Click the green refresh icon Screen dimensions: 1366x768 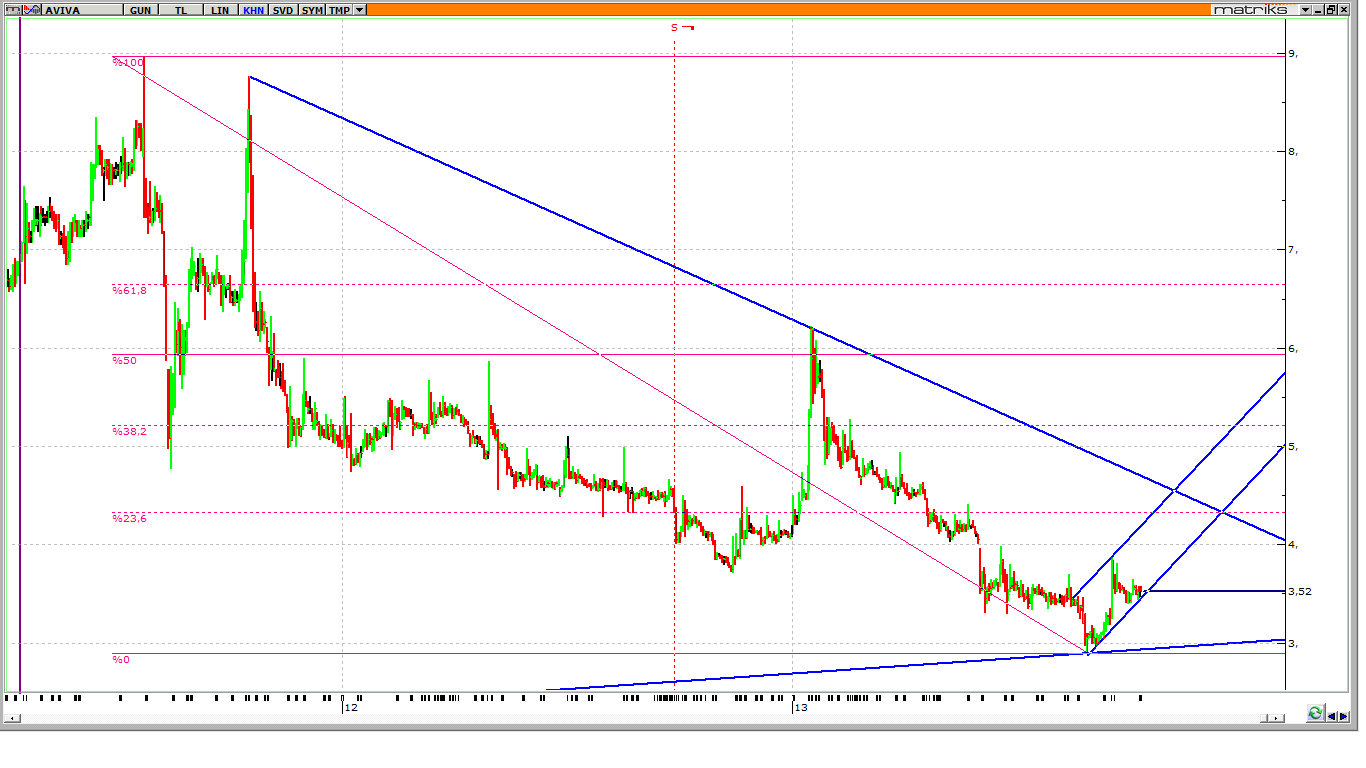point(1316,713)
